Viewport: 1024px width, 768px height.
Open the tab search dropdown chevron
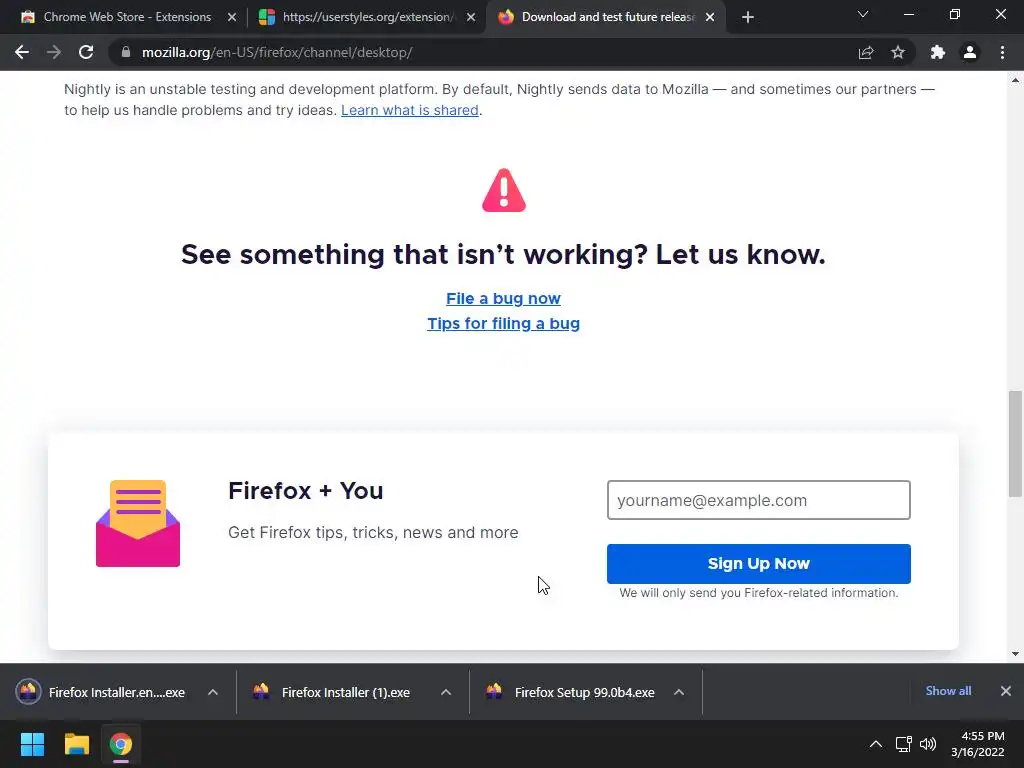[x=863, y=14]
